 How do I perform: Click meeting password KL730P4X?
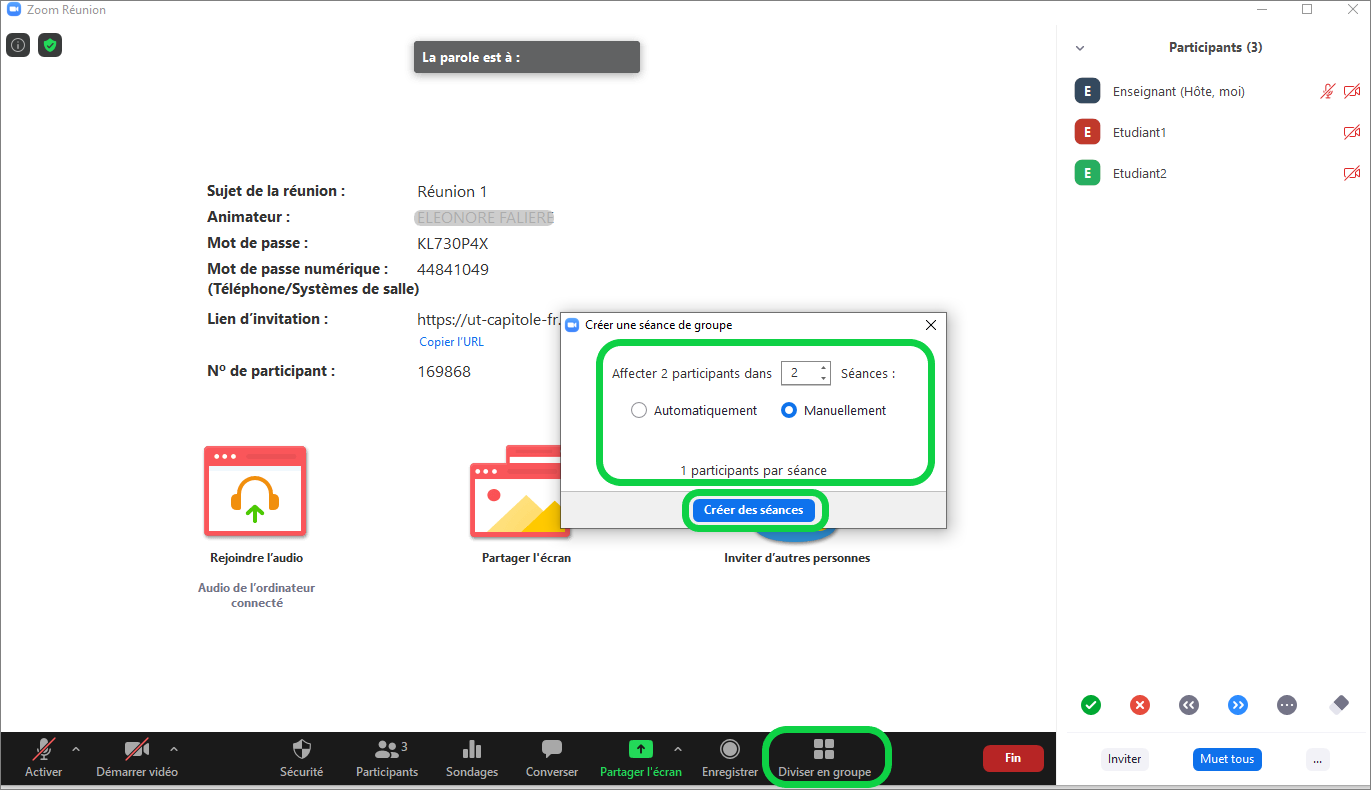tap(453, 243)
